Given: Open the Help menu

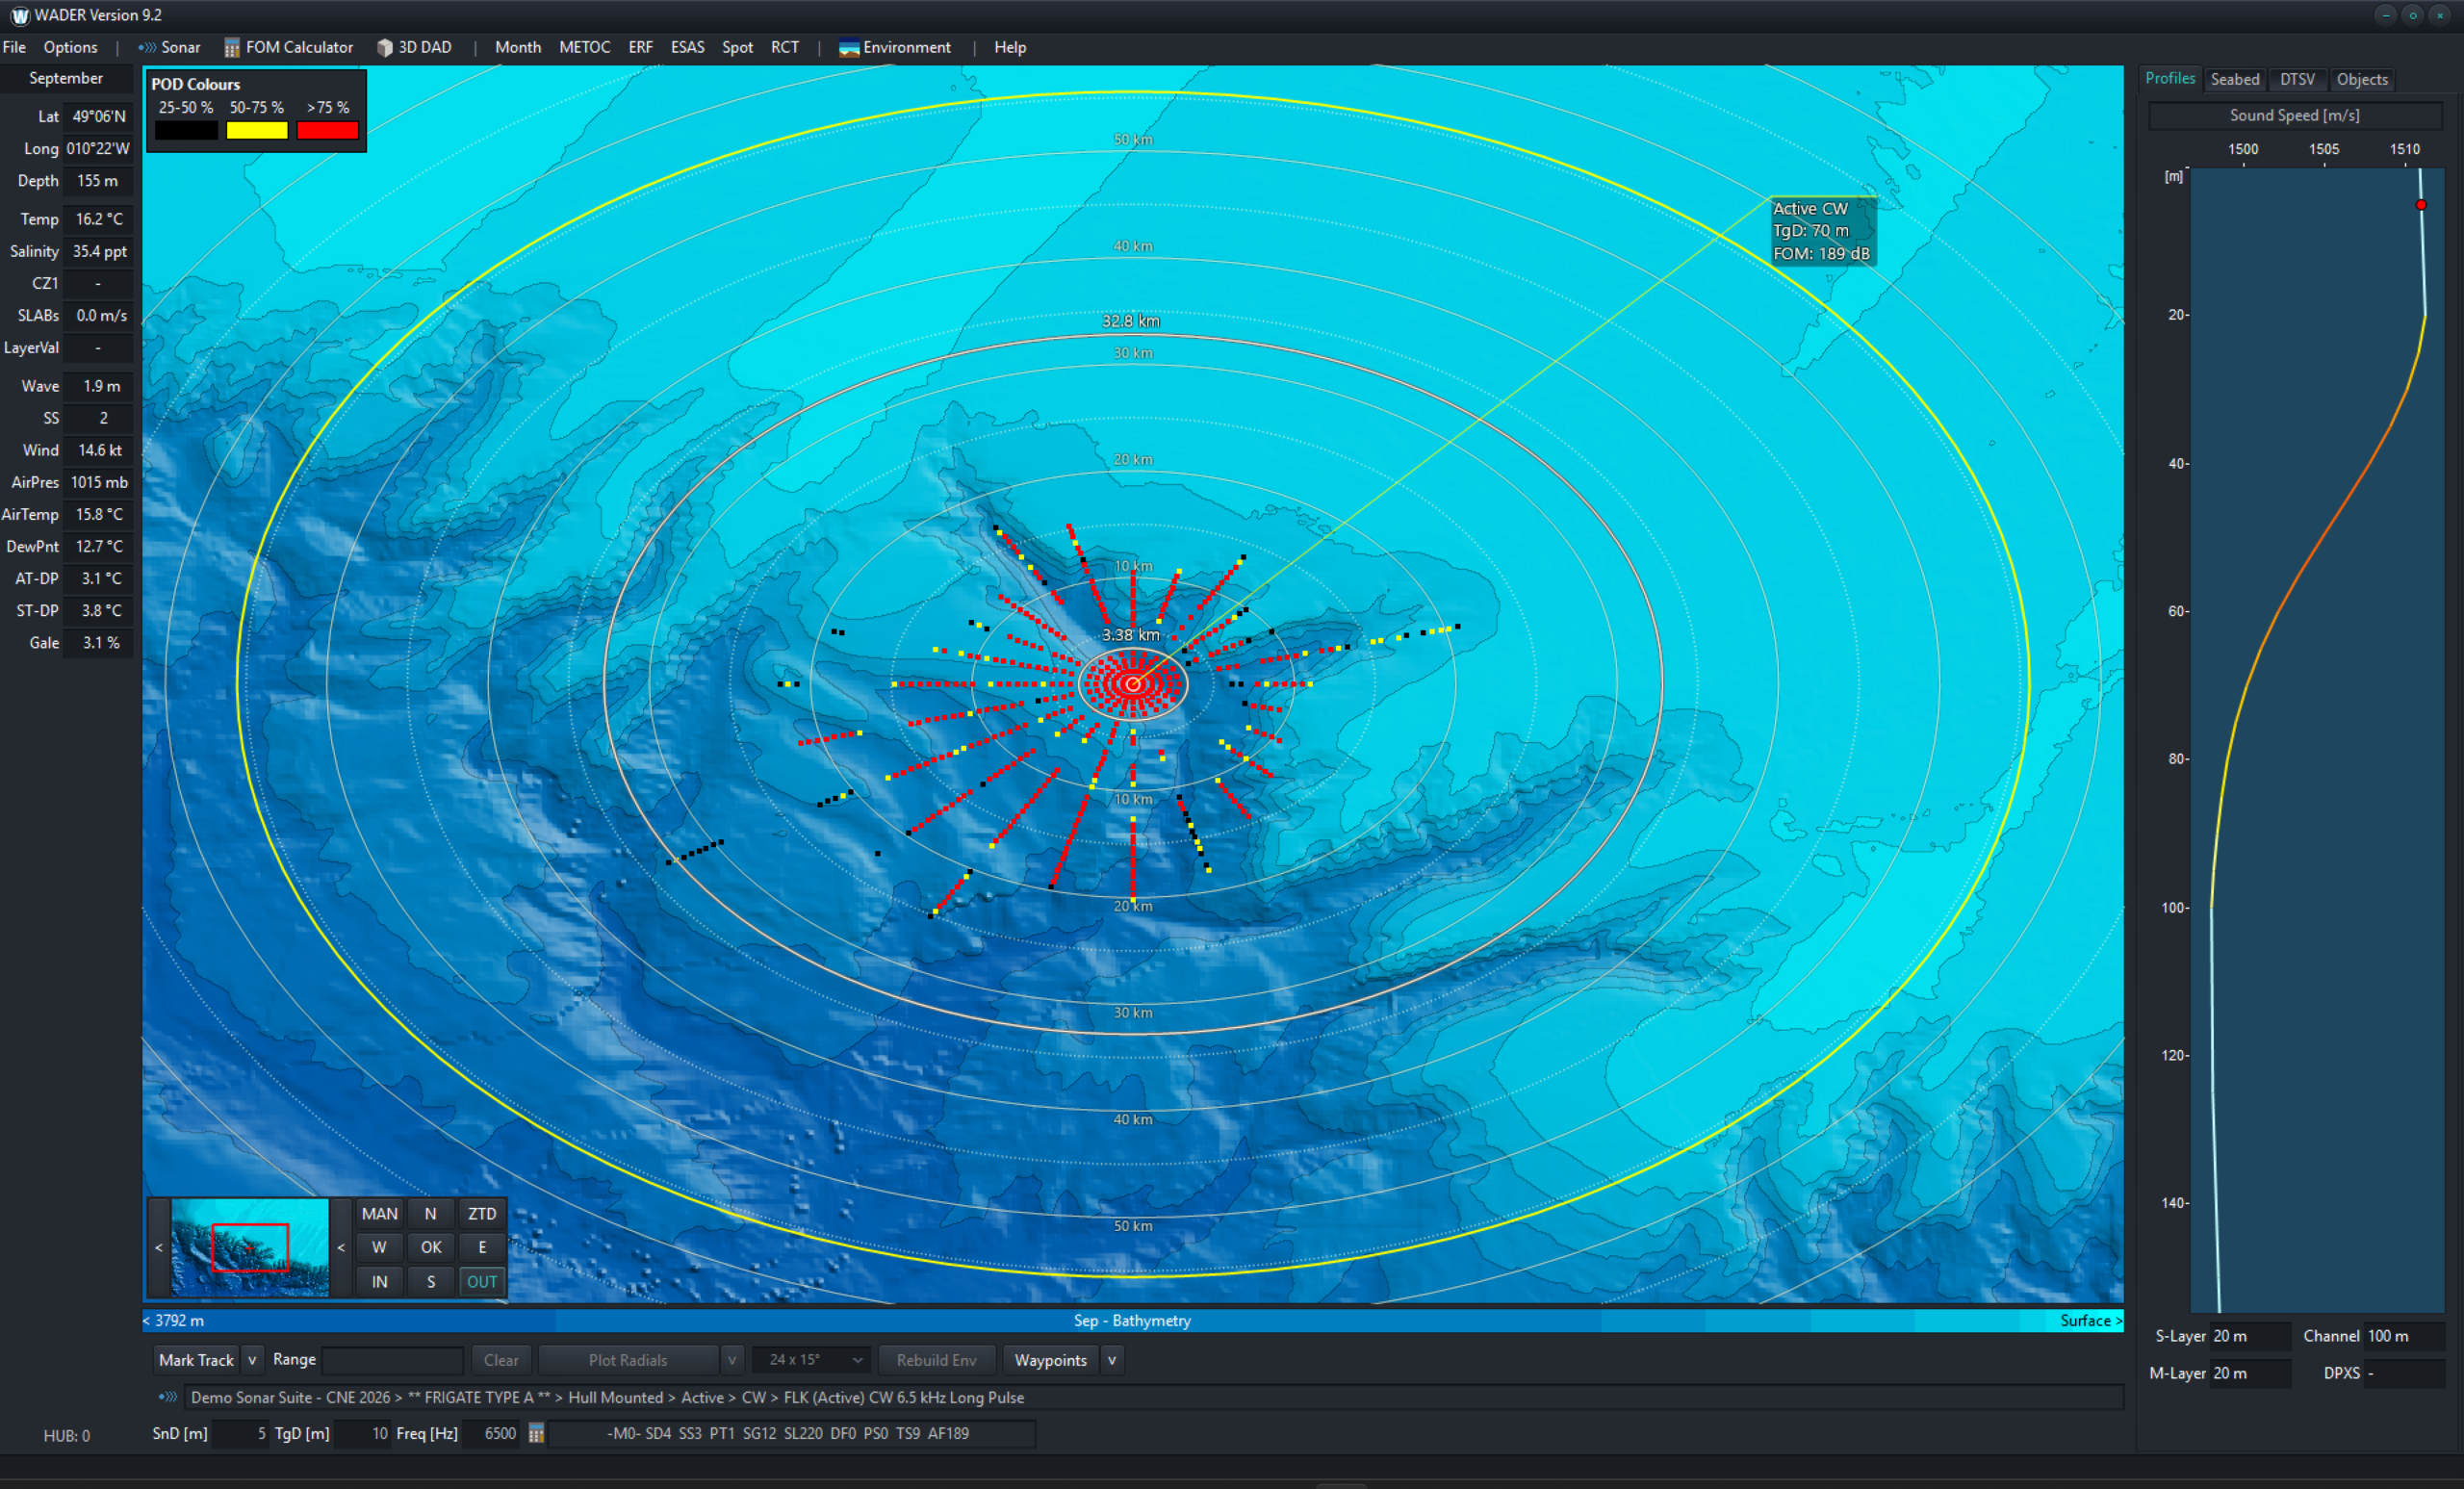Looking at the screenshot, I should pyautogui.click(x=1009, y=47).
